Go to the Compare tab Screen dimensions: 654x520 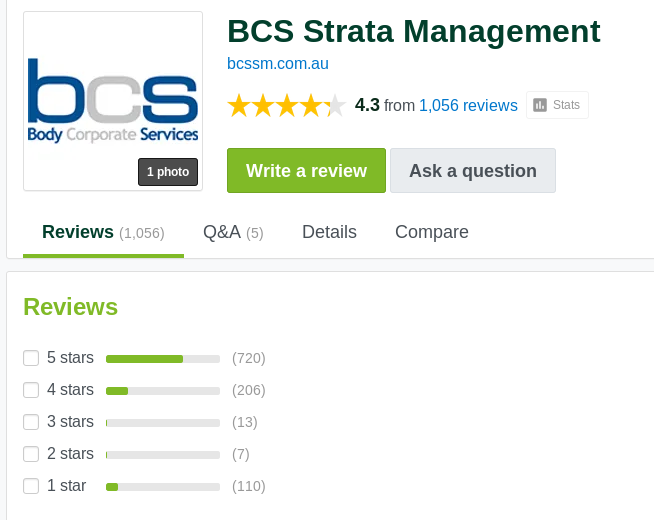432,232
